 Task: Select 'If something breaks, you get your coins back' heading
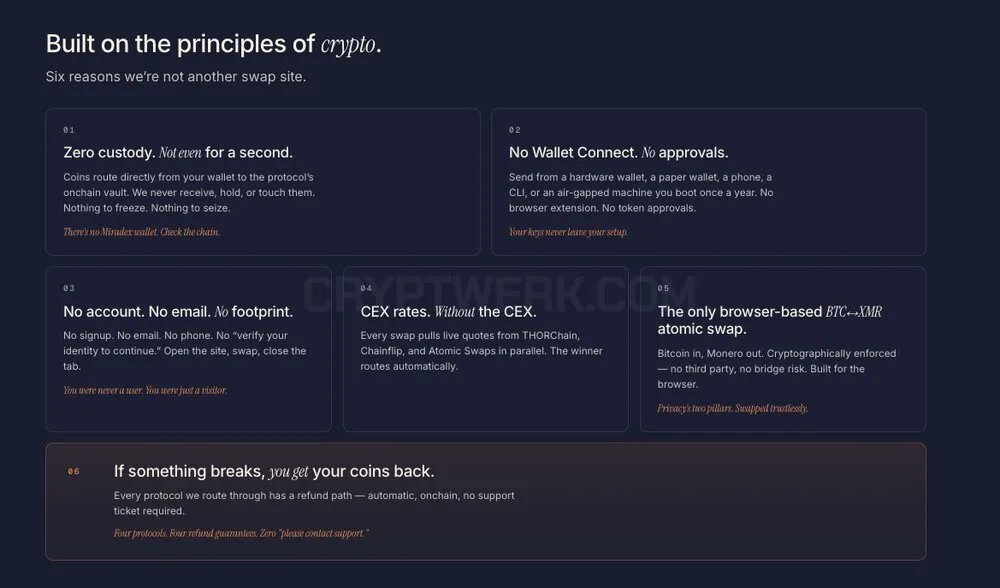[x=274, y=471]
